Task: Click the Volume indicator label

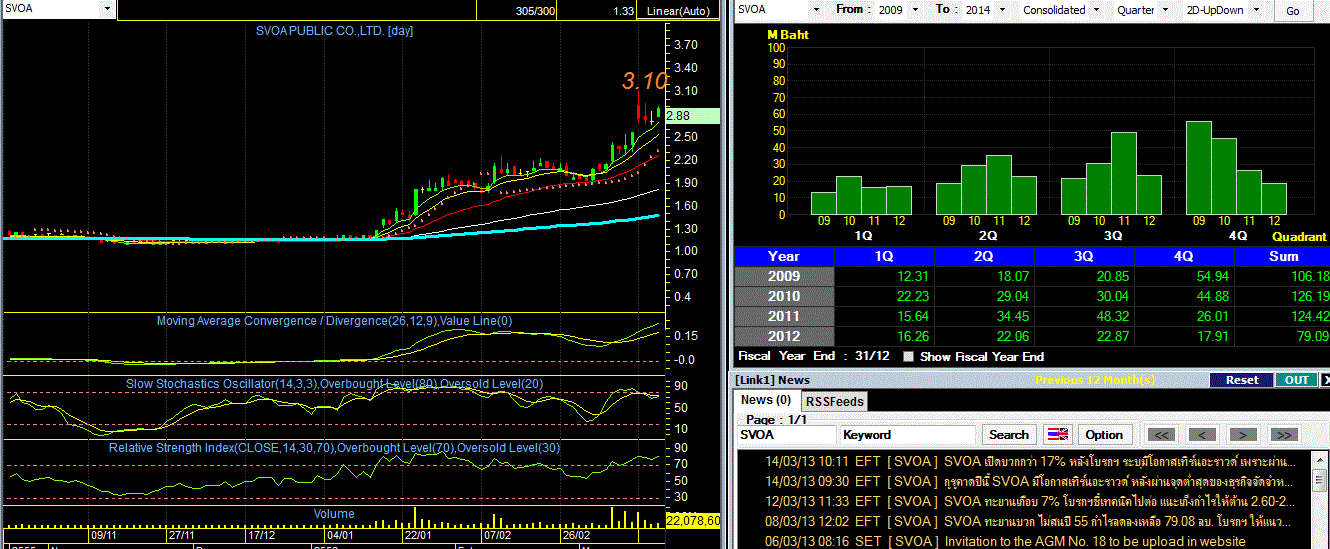Action: (x=334, y=514)
